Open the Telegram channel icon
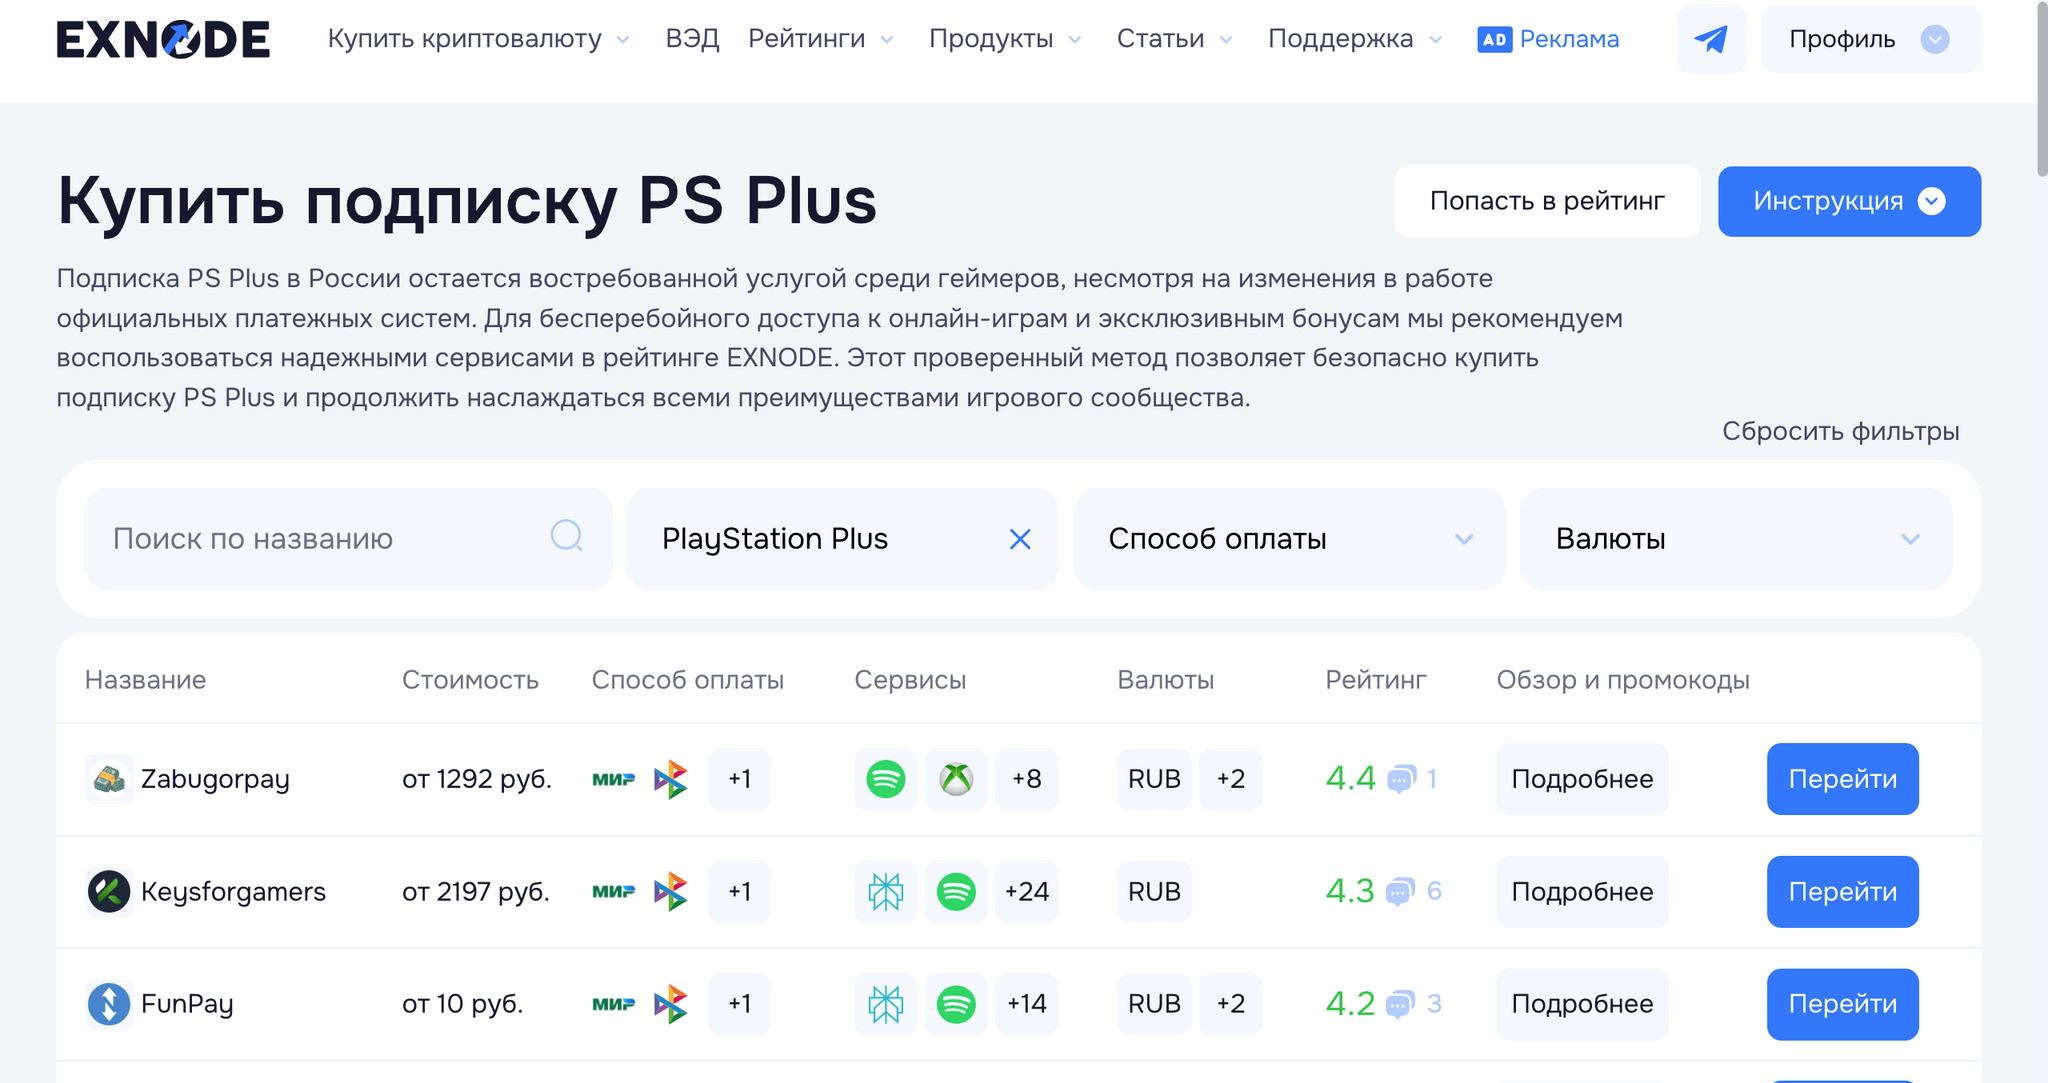Image resolution: width=2048 pixels, height=1083 pixels. [1711, 40]
